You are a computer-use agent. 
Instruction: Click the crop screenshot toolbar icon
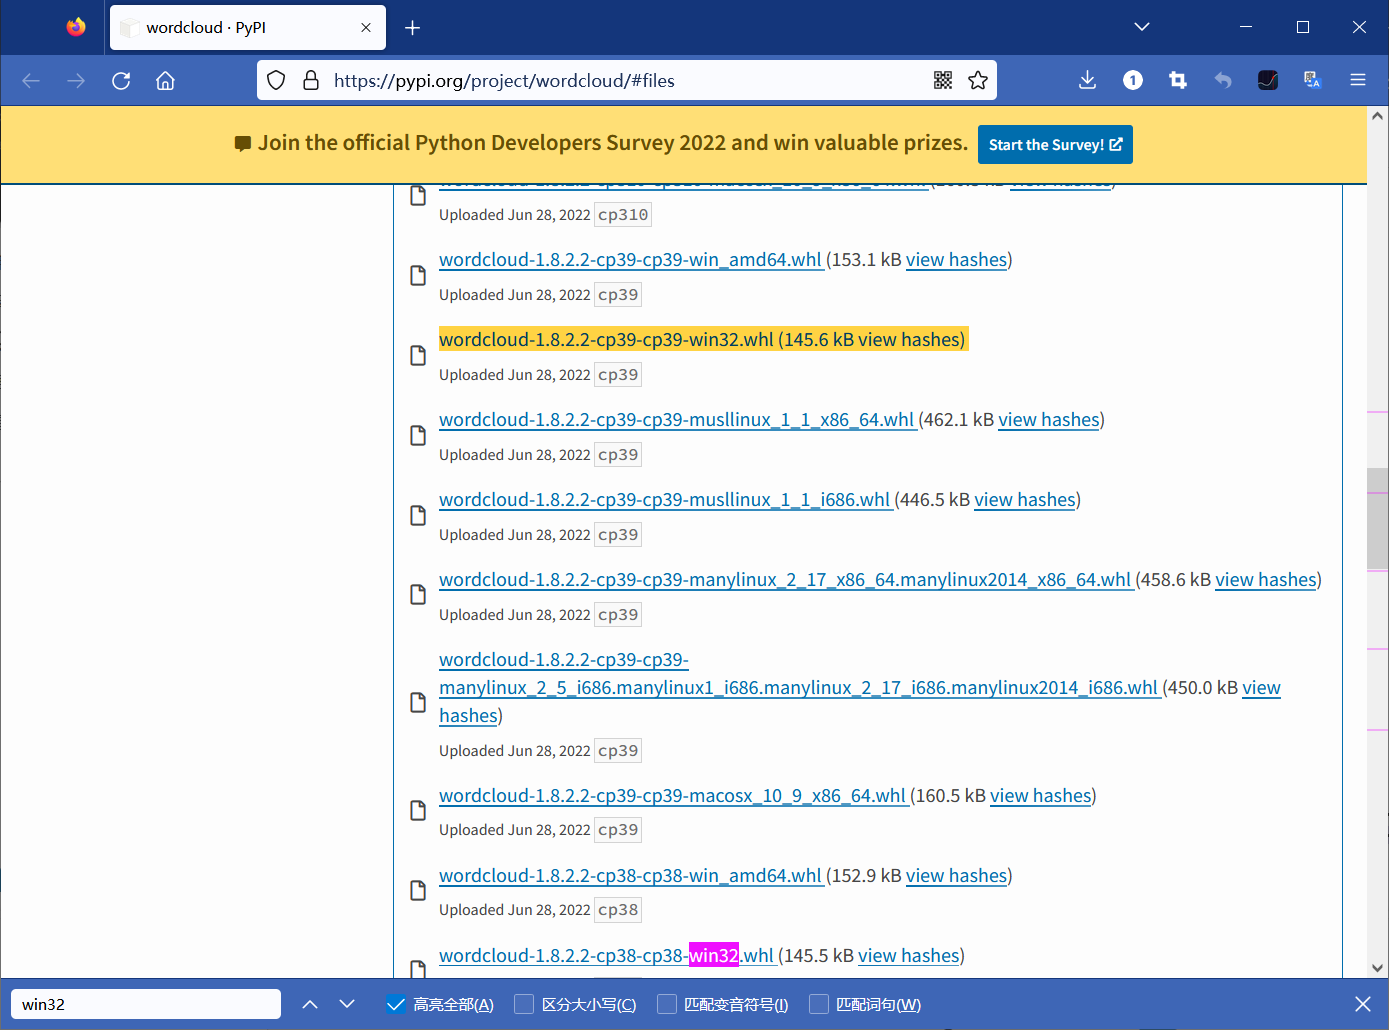(x=1178, y=81)
